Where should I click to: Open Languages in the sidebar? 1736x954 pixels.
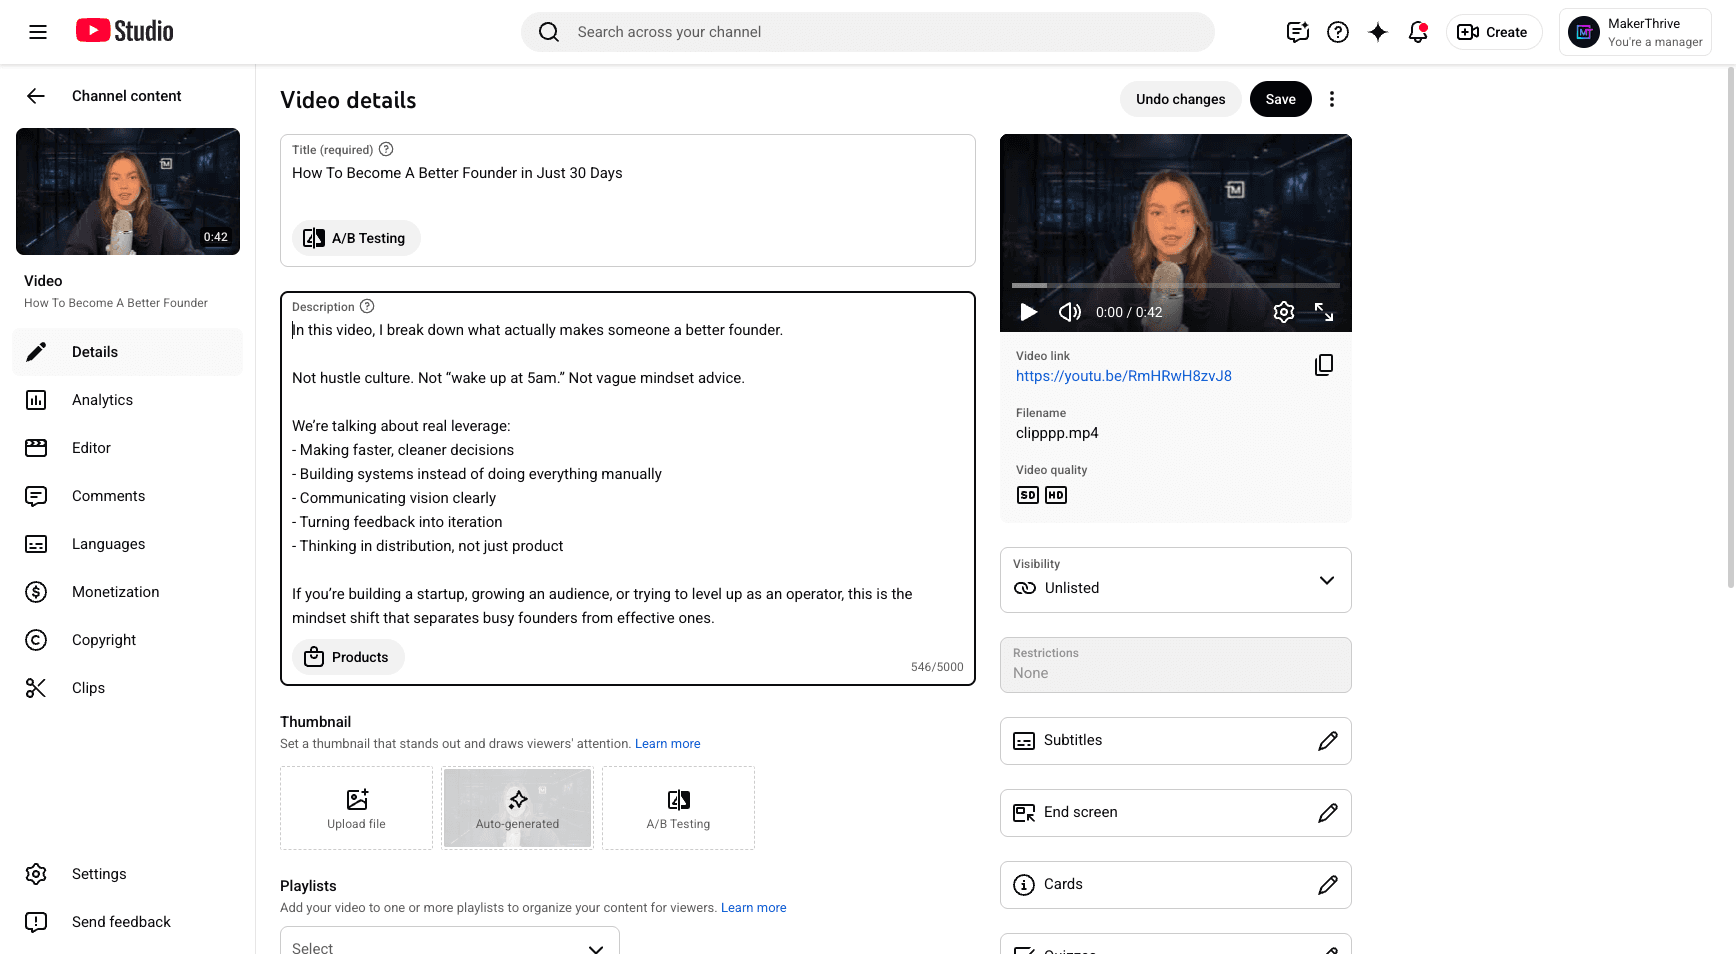(128, 544)
